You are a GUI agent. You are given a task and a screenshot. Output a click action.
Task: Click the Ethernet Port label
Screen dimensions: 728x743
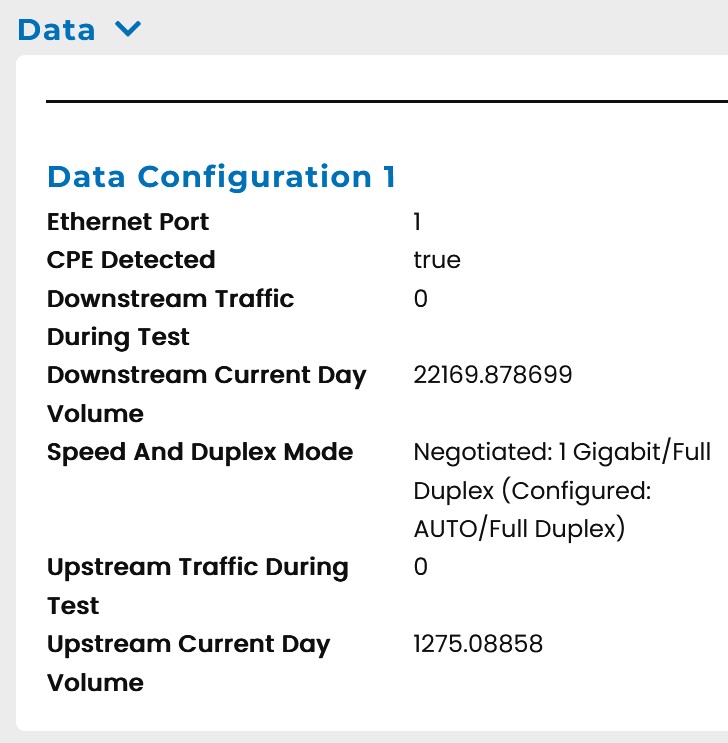click(128, 221)
